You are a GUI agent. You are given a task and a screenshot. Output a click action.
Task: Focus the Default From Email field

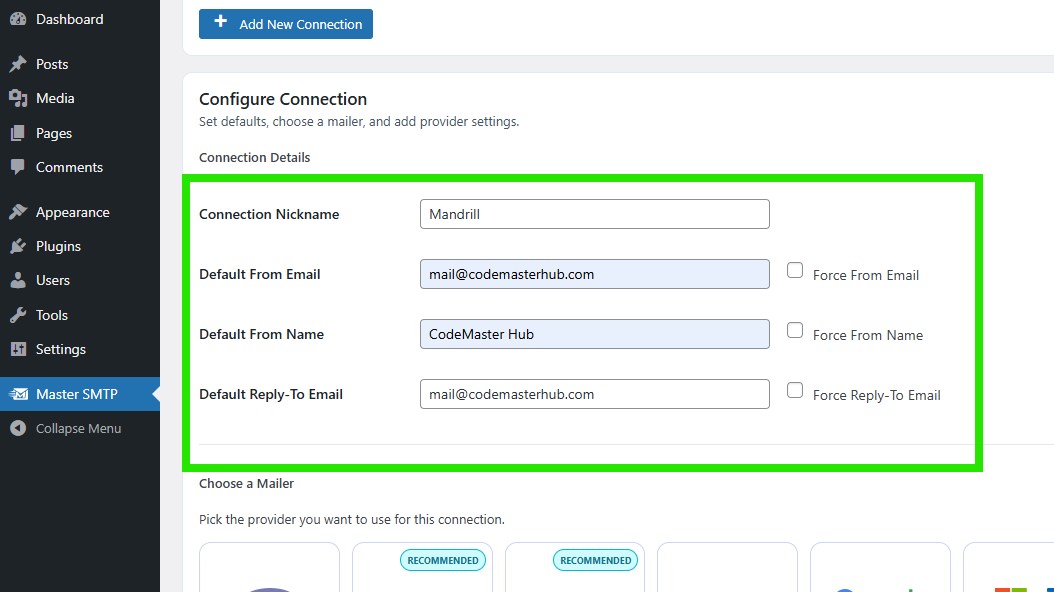(x=594, y=274)
